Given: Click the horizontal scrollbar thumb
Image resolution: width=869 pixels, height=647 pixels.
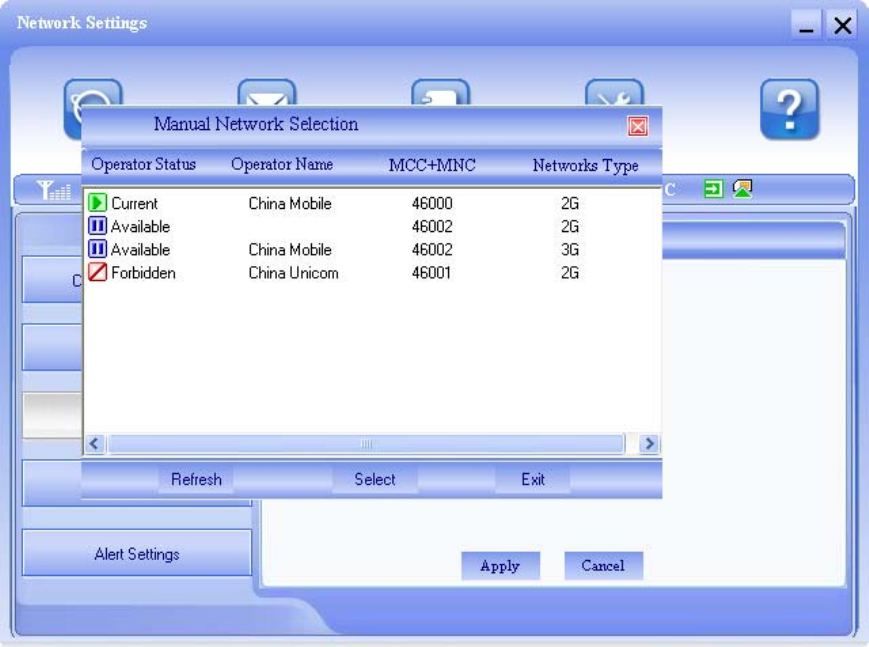Looking at the screenshot, I should click(x=366, y=444).
